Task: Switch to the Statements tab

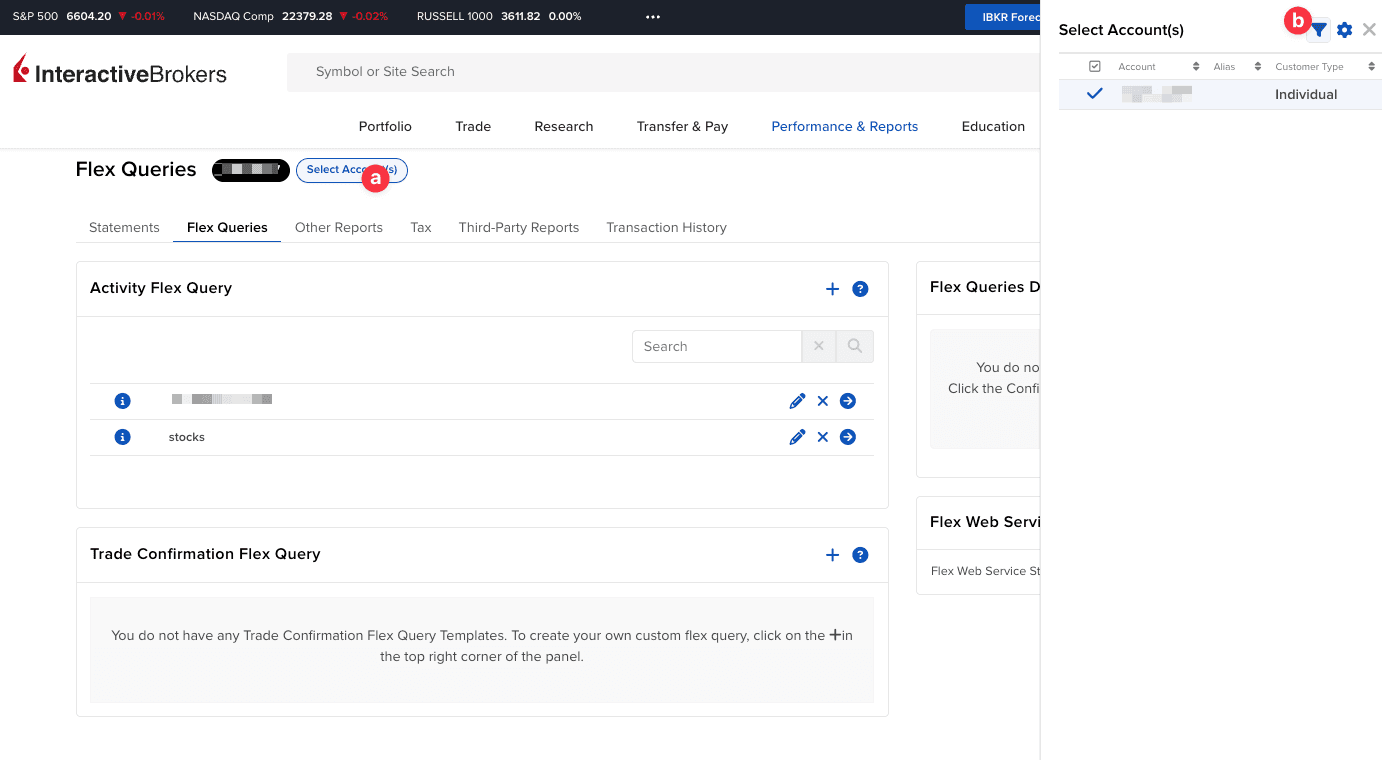Action: 124,227
